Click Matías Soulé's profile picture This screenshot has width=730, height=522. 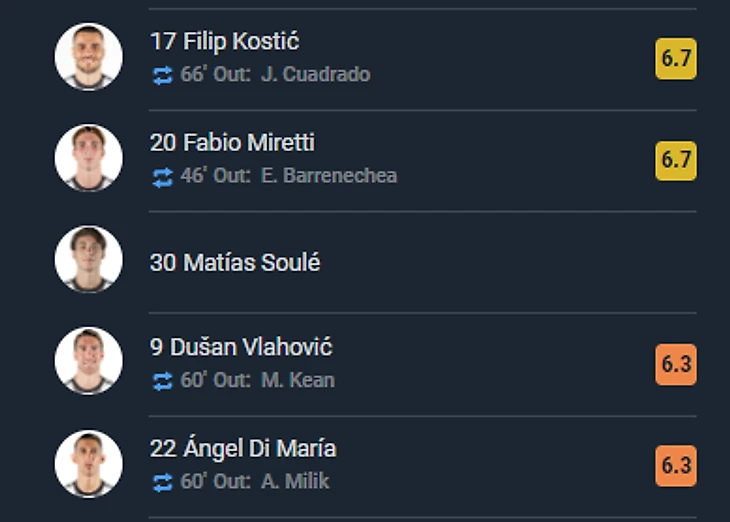(88, 260)
